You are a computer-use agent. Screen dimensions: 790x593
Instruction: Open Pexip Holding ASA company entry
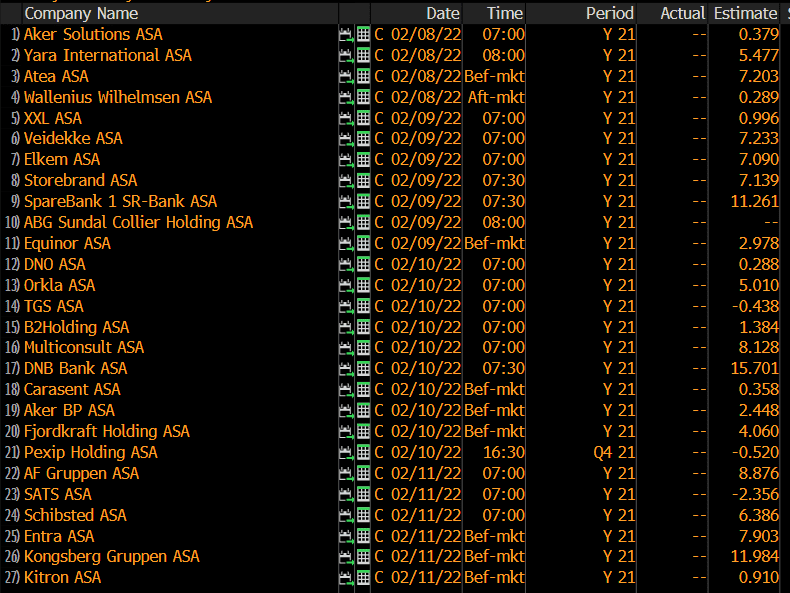91,453
